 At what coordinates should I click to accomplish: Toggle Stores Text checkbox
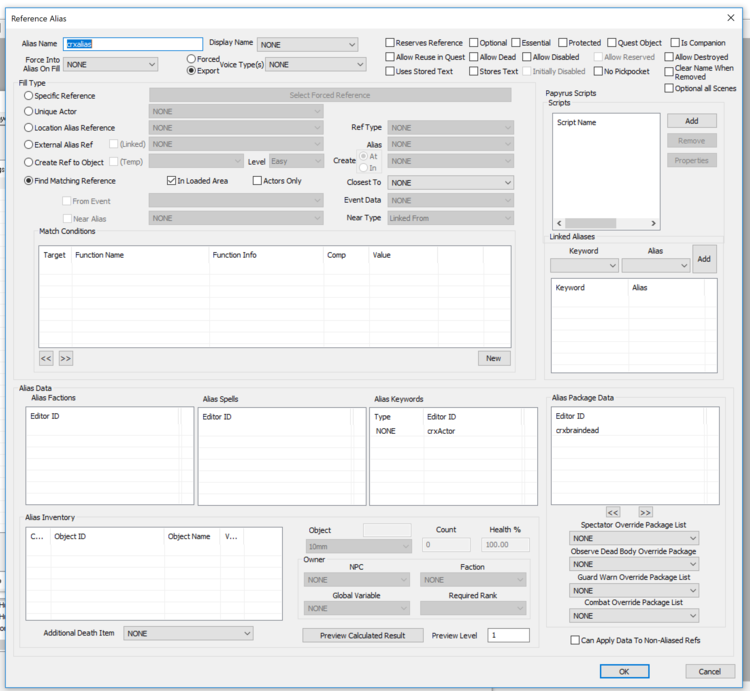(474, 71)
